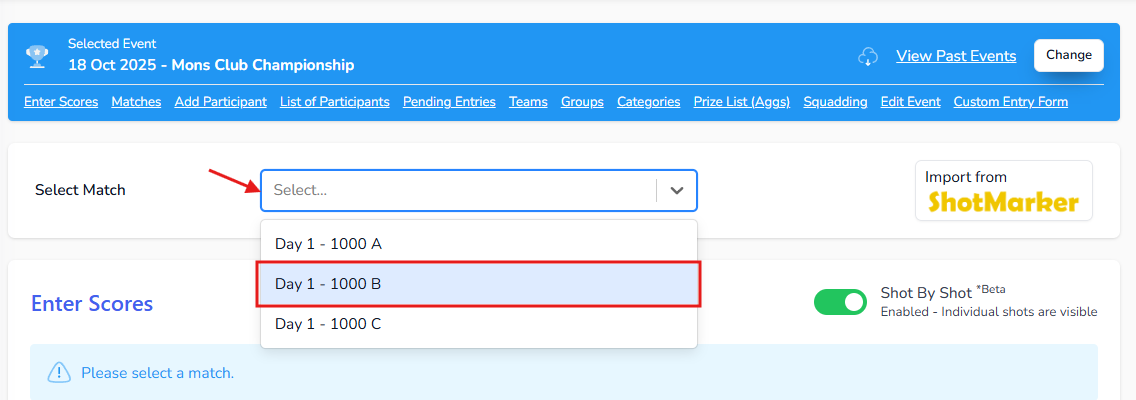This screenshot has height=400, width=1136.
Task: Open Add Participant page
Action: pyautogui.click(x=220, y=102)
